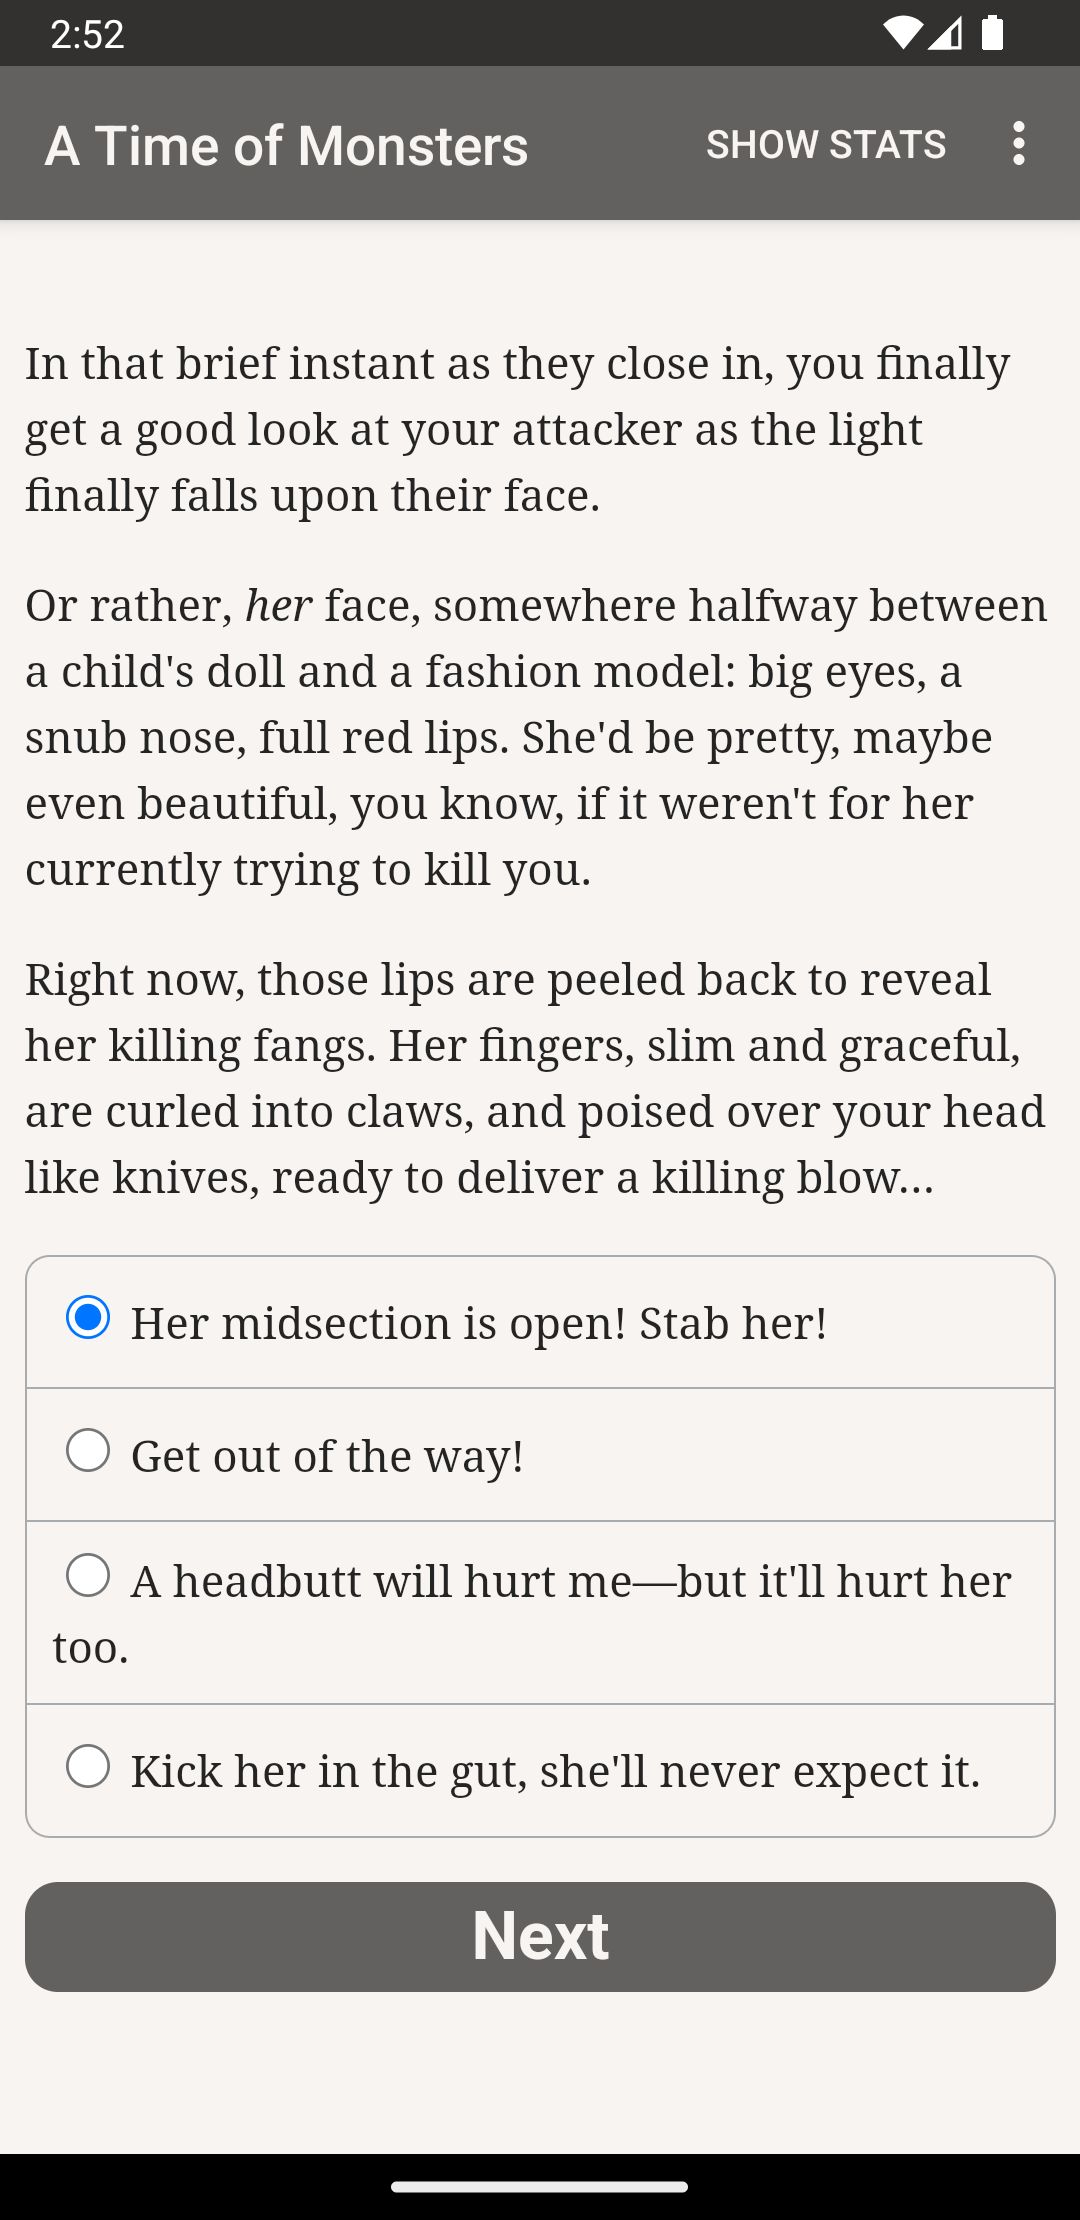Pick the 'Kick her in the gut' radio button
The image size is (1080, 2220).
pyautogui.click(x=88, y=1766)
